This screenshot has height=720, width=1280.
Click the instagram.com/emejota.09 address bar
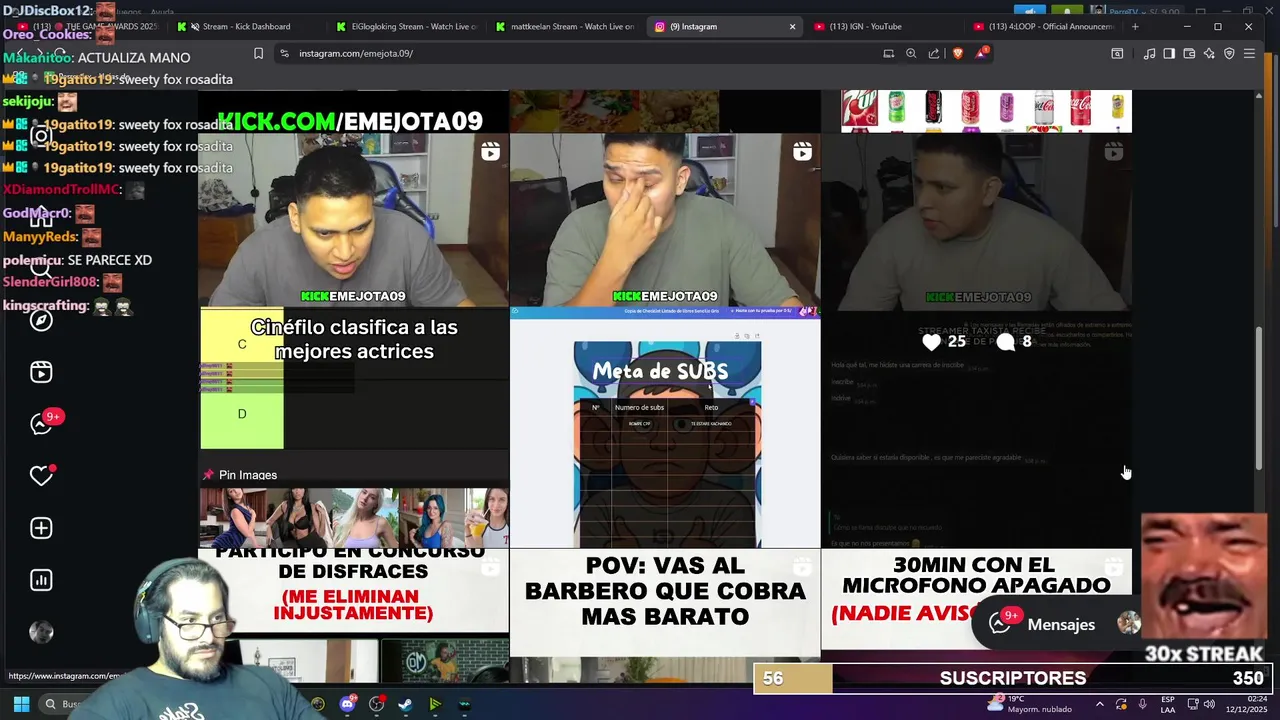coord(580,53)
